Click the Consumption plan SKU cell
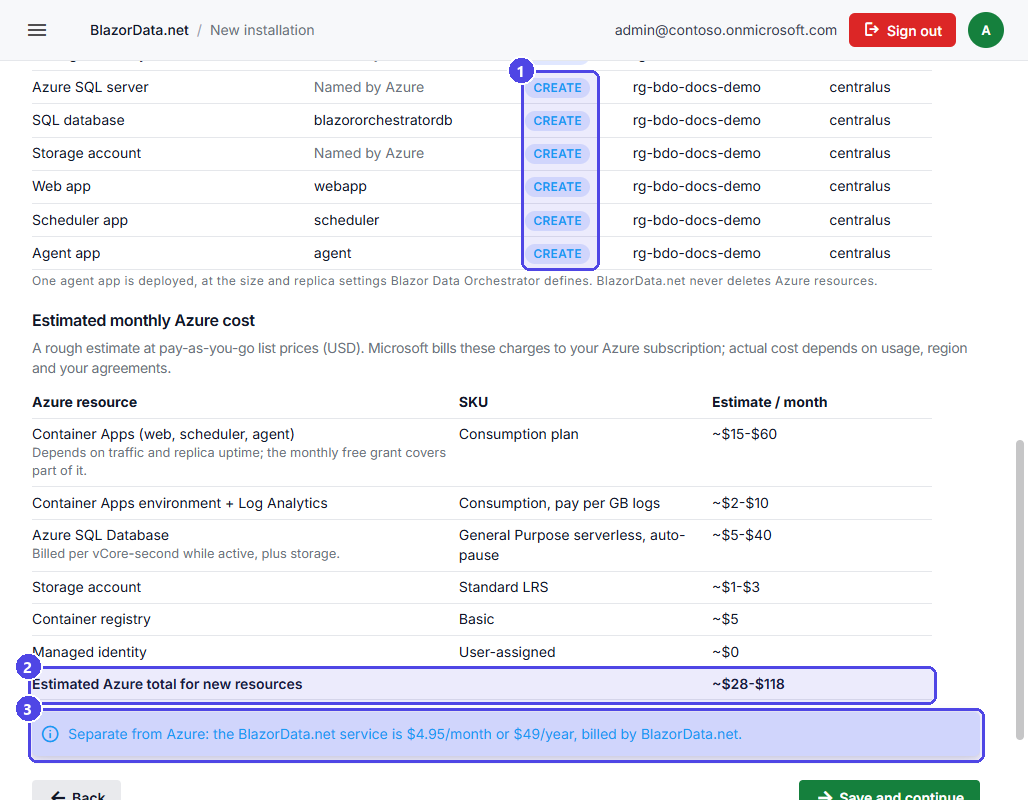 (519, 434)
